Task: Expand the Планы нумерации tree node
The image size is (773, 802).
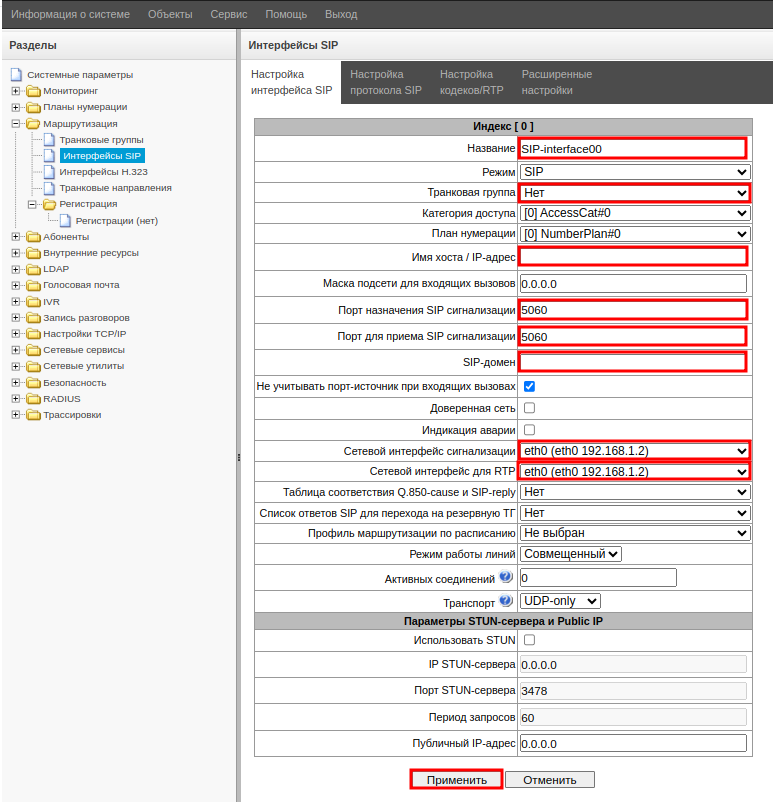Action: point(16,107)
